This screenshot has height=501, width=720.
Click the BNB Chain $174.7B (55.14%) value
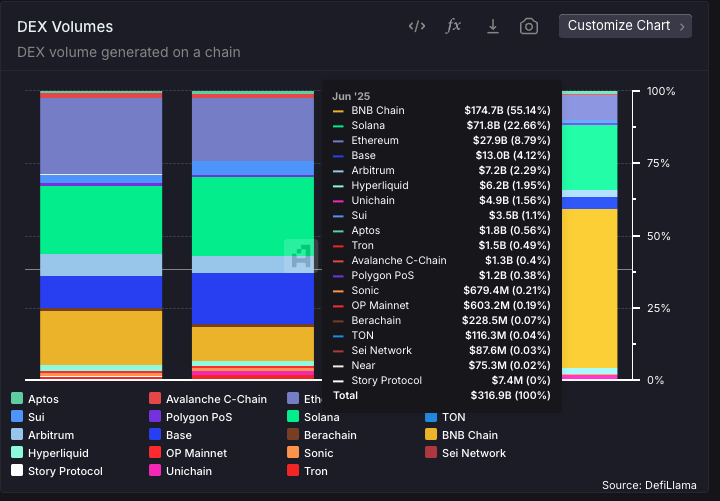[507, 110]
